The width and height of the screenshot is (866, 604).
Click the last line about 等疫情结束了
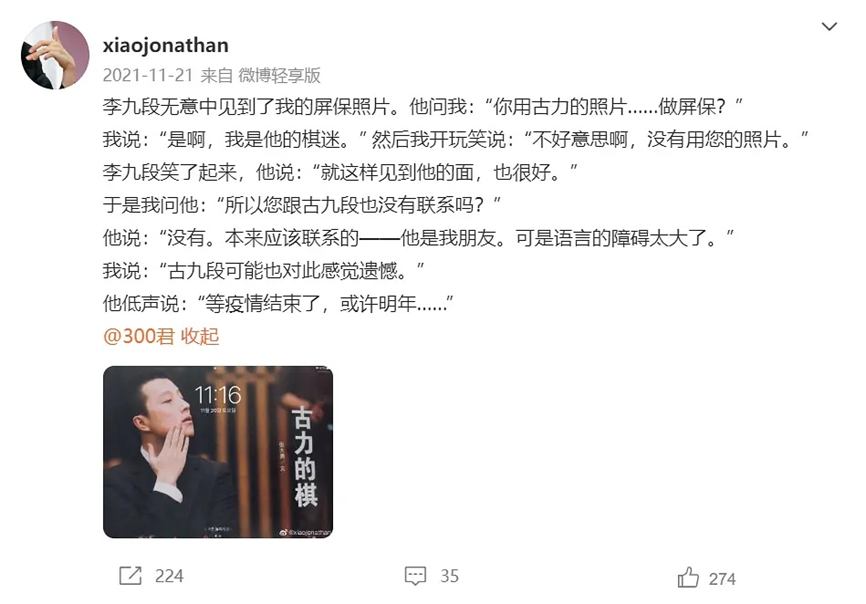(x=278, y=303)
